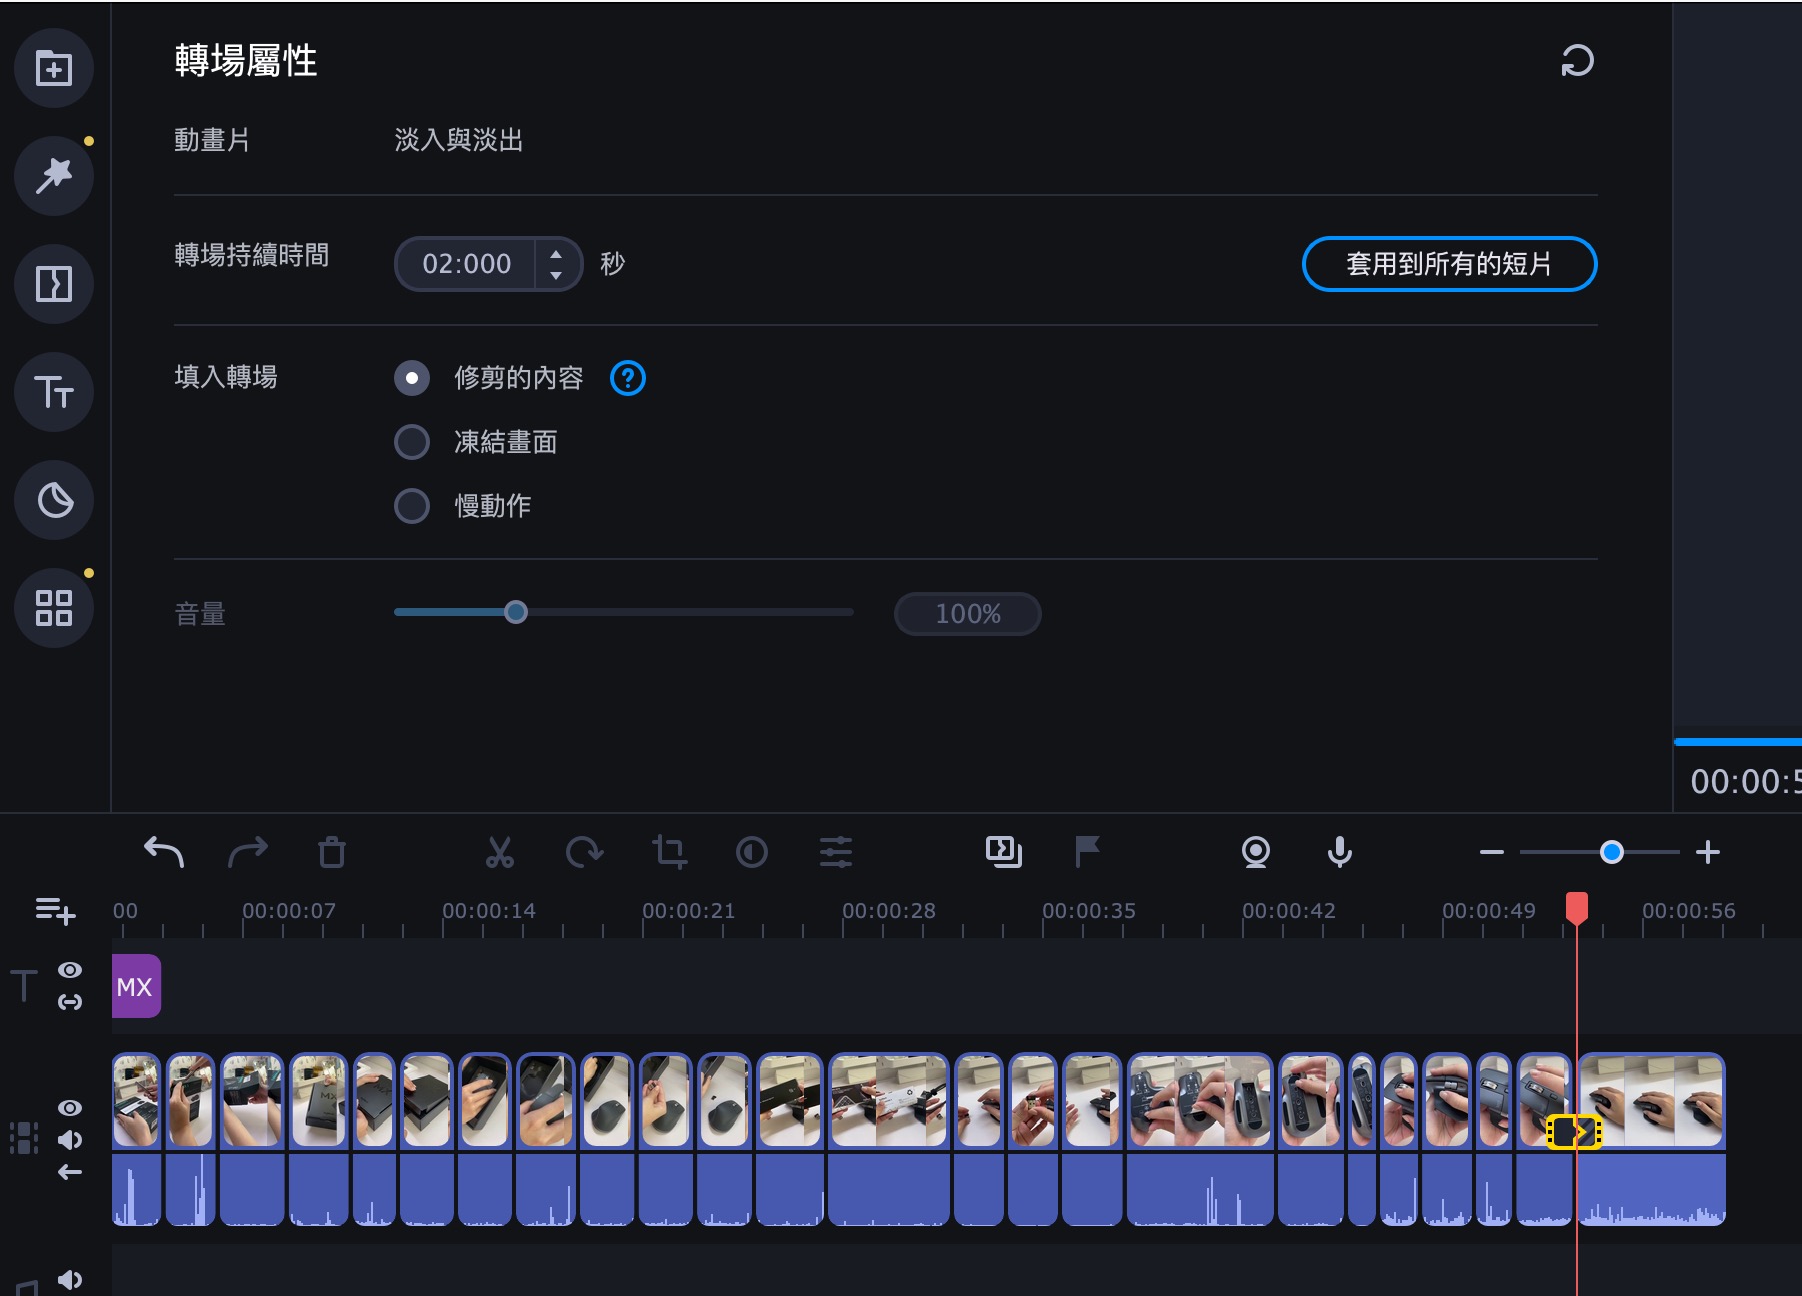Toggle video track visibility eye icon
The image size is (1802, 1296).
70,1108
